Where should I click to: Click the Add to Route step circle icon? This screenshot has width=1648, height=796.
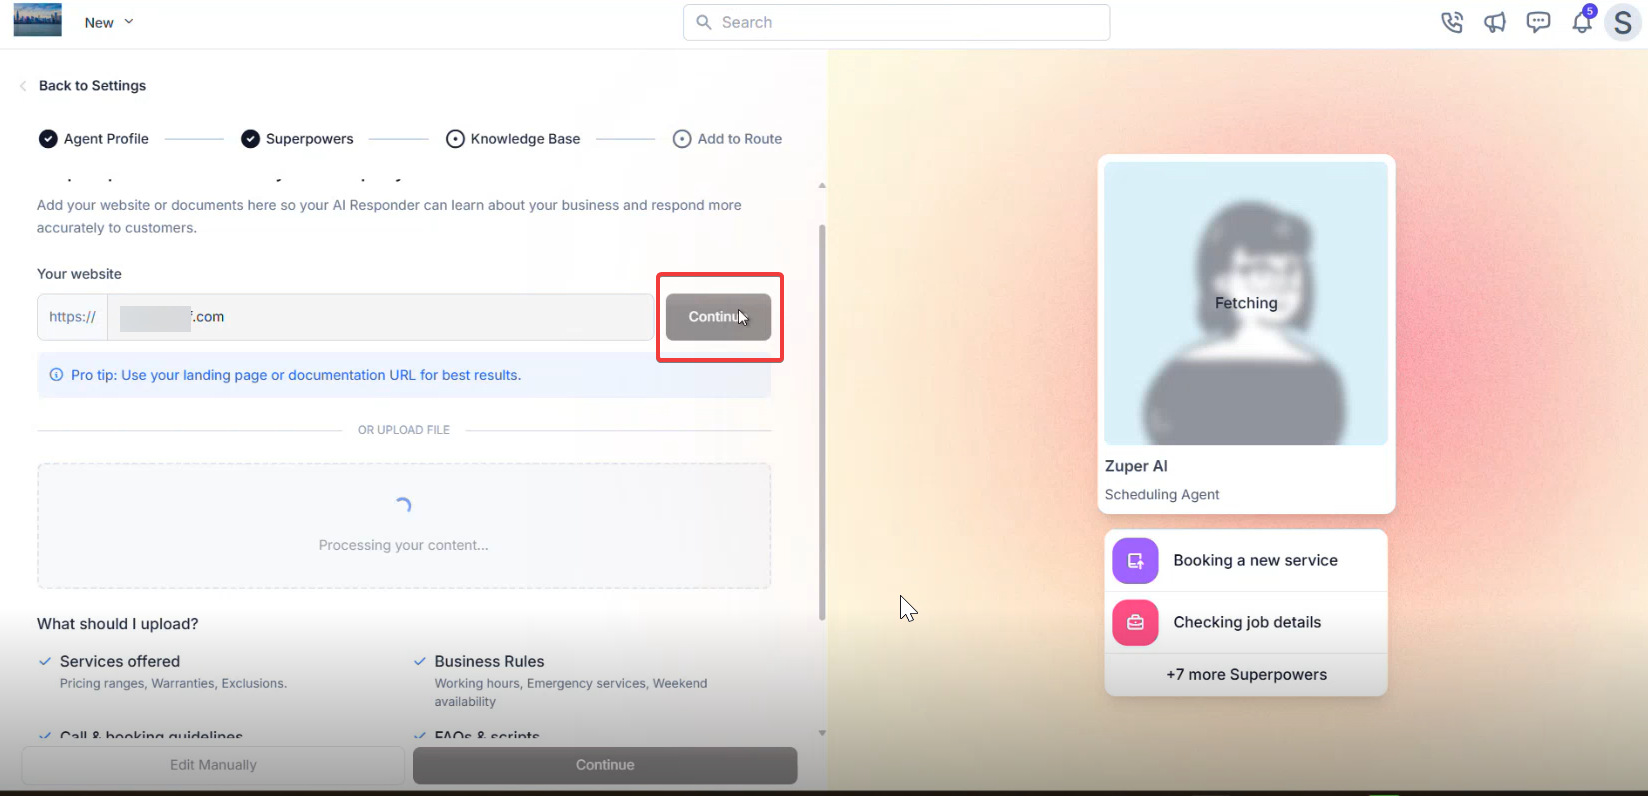(682, 139)
